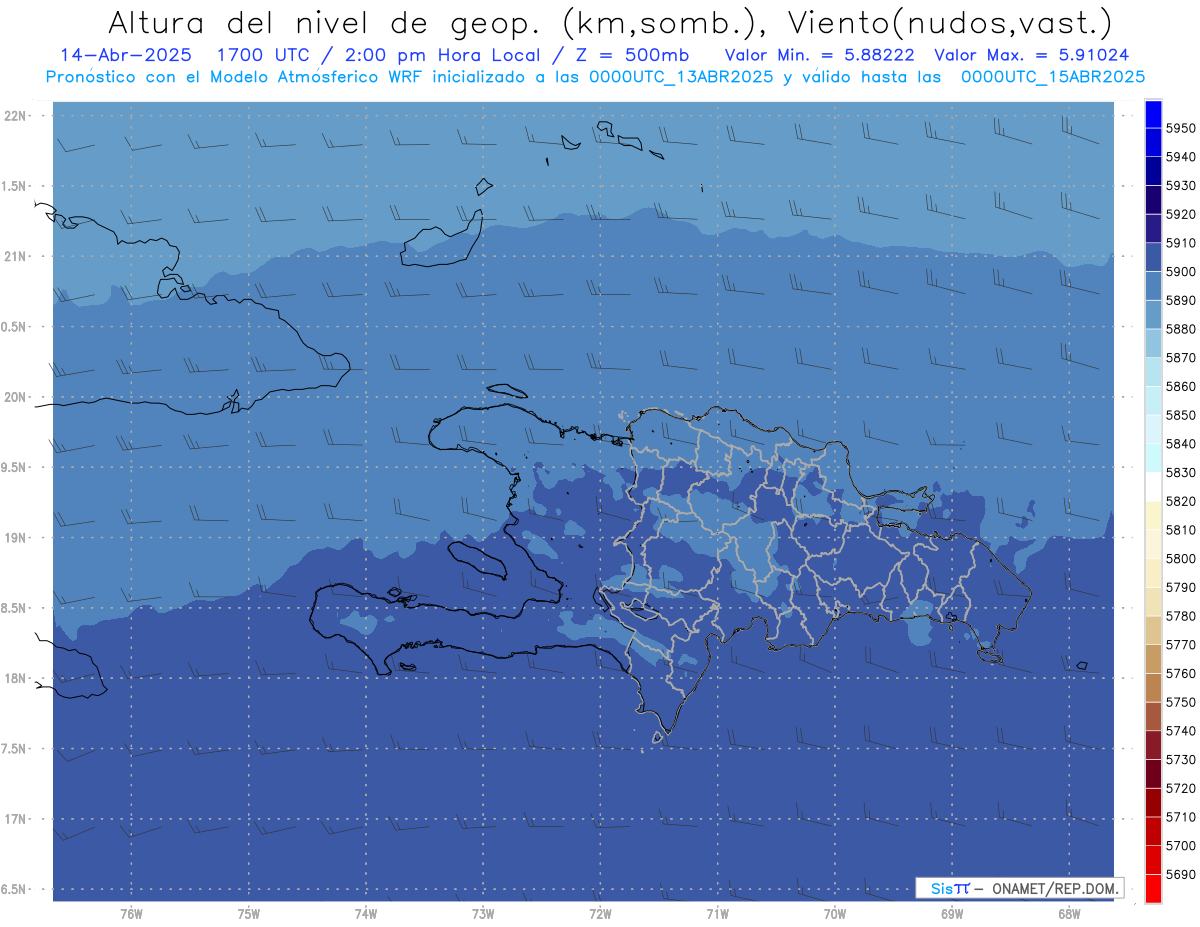Click the 21N latitude axis label
Viewport: 1200px width, 927px height.
pyautogui.click(x=15, y=257)
